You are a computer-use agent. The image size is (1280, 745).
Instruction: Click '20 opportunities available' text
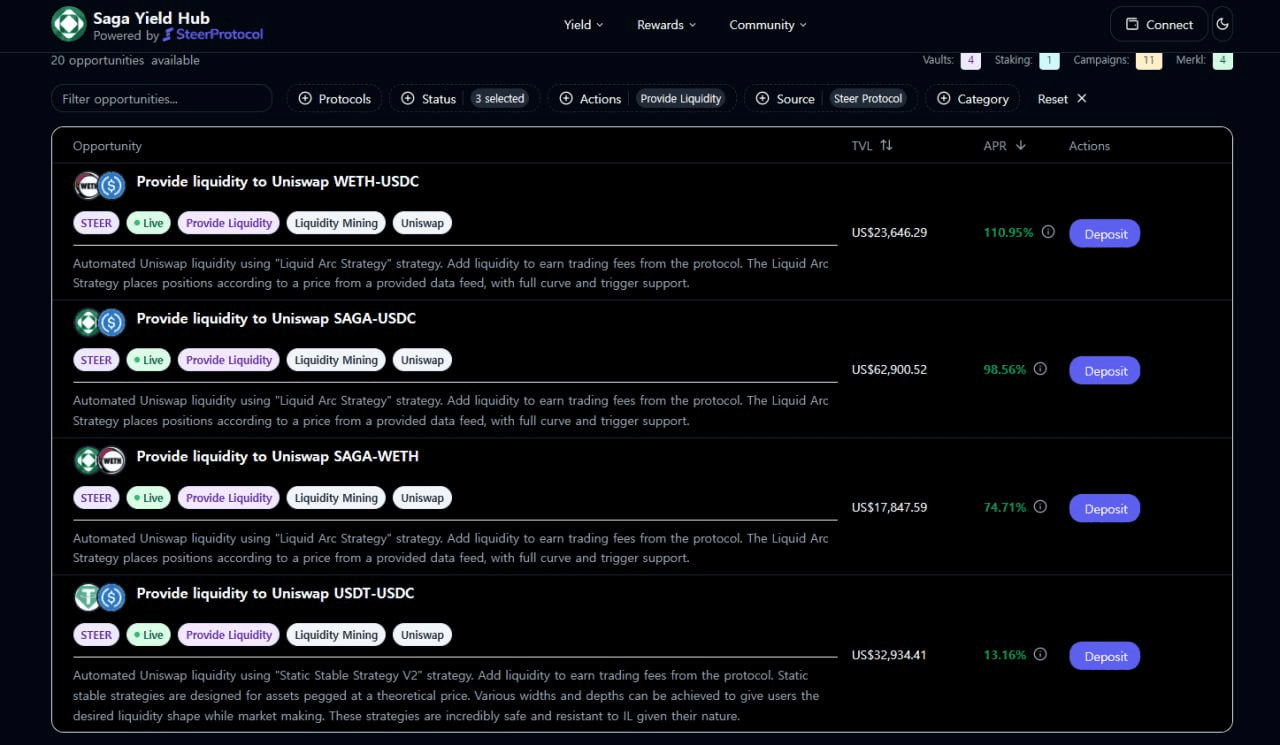pos(125,60)
